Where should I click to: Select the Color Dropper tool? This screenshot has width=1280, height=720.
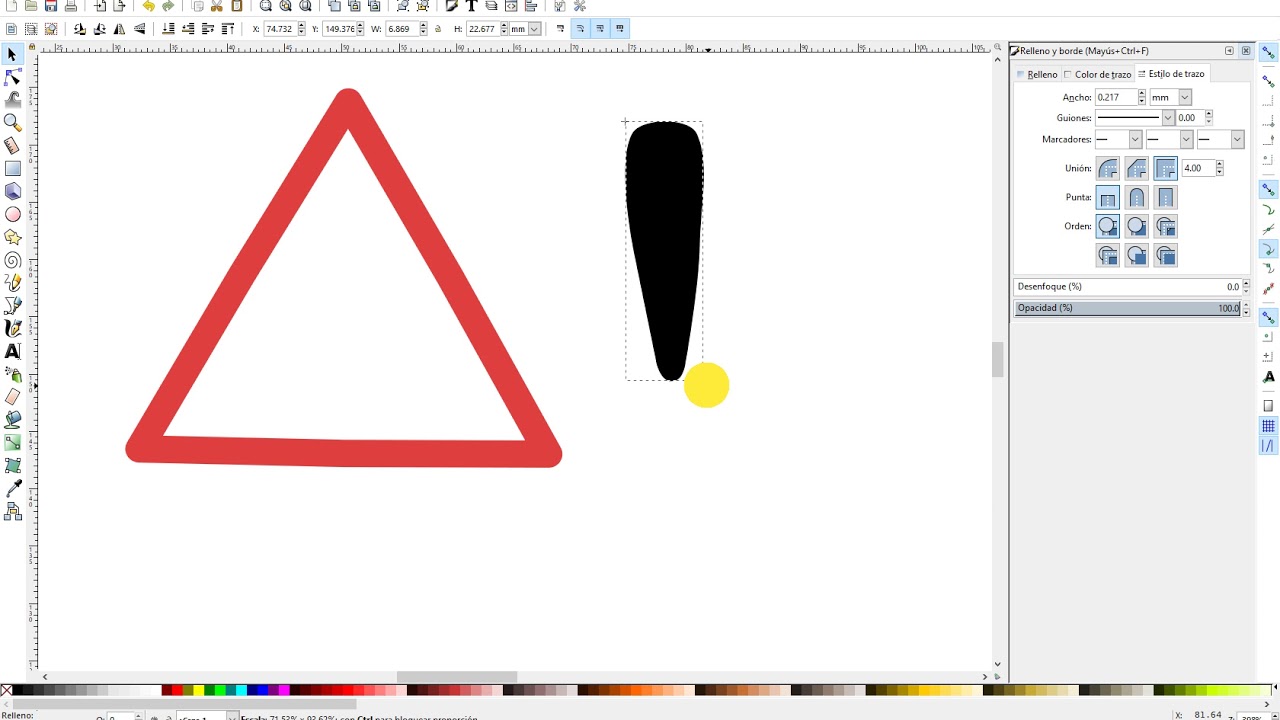click(x=12, y=488)
